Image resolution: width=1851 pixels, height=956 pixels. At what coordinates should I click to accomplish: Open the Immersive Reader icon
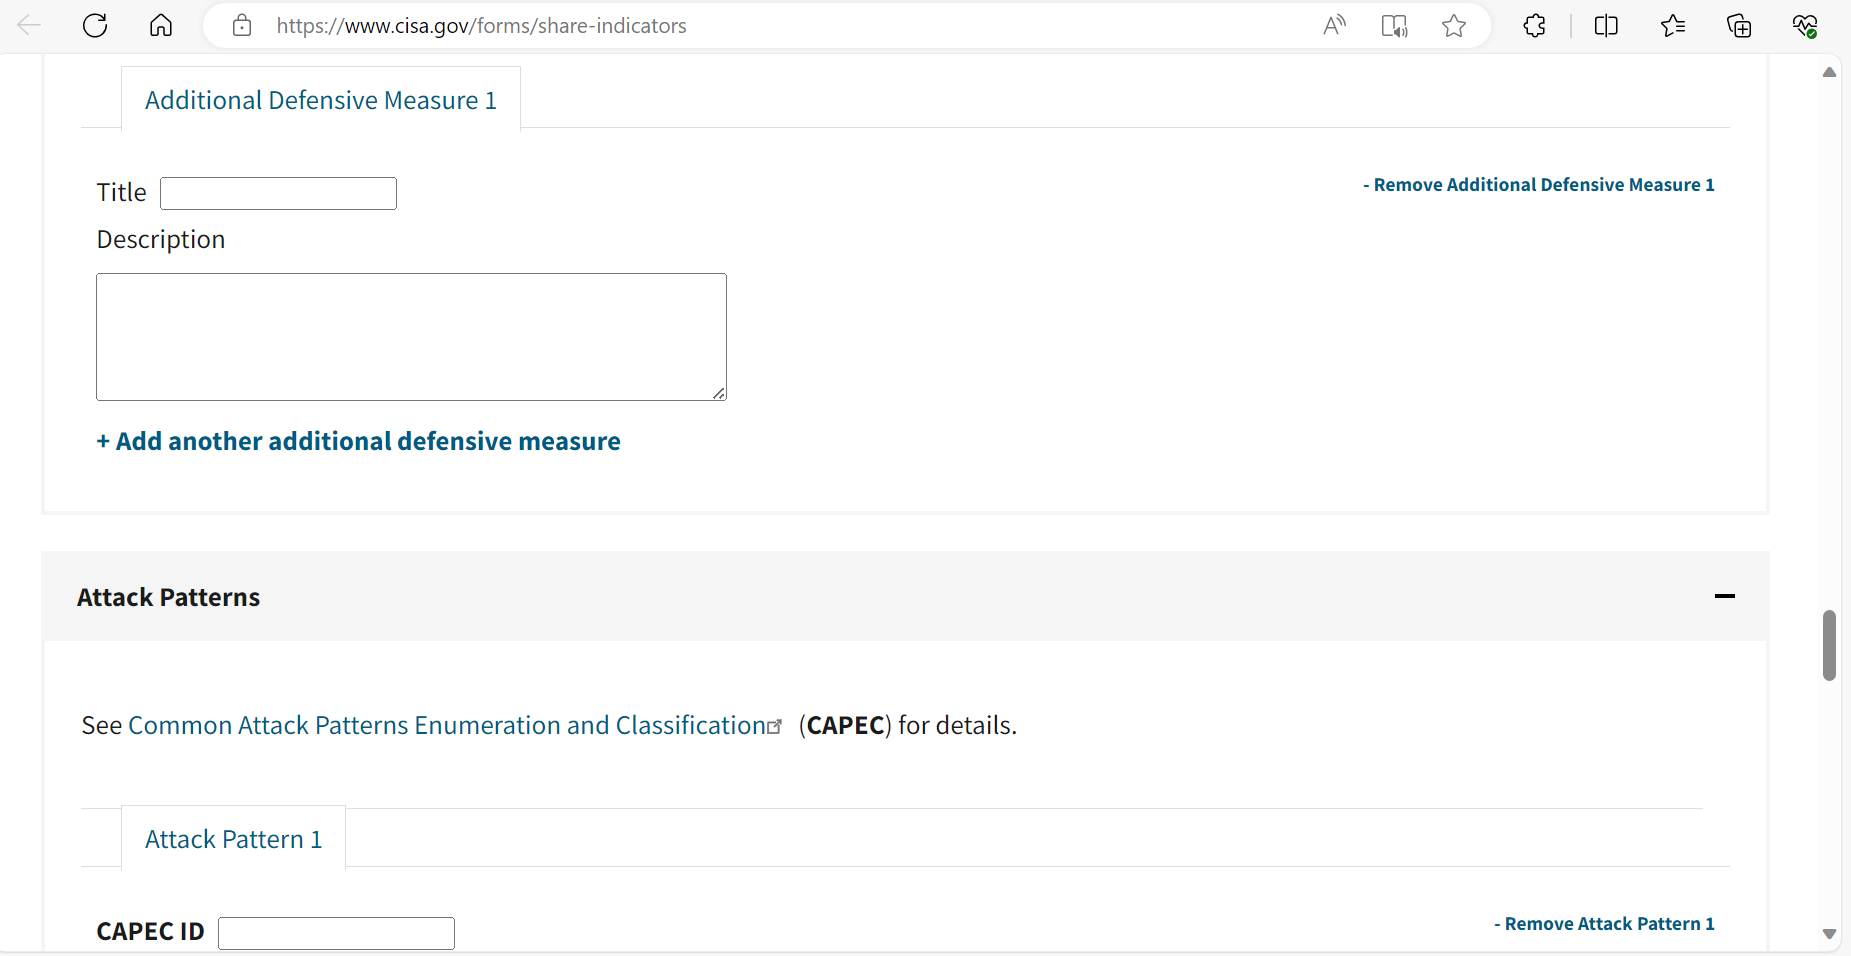click(x=1394, y=26)
